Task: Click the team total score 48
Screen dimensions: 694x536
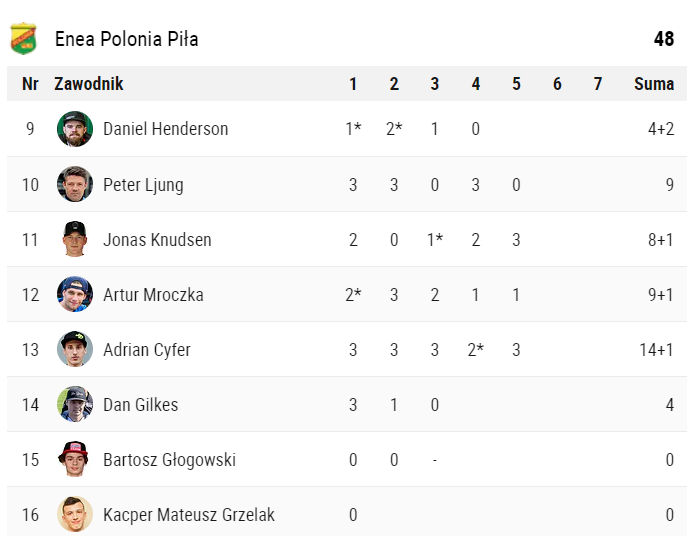Action: (664, 39)
